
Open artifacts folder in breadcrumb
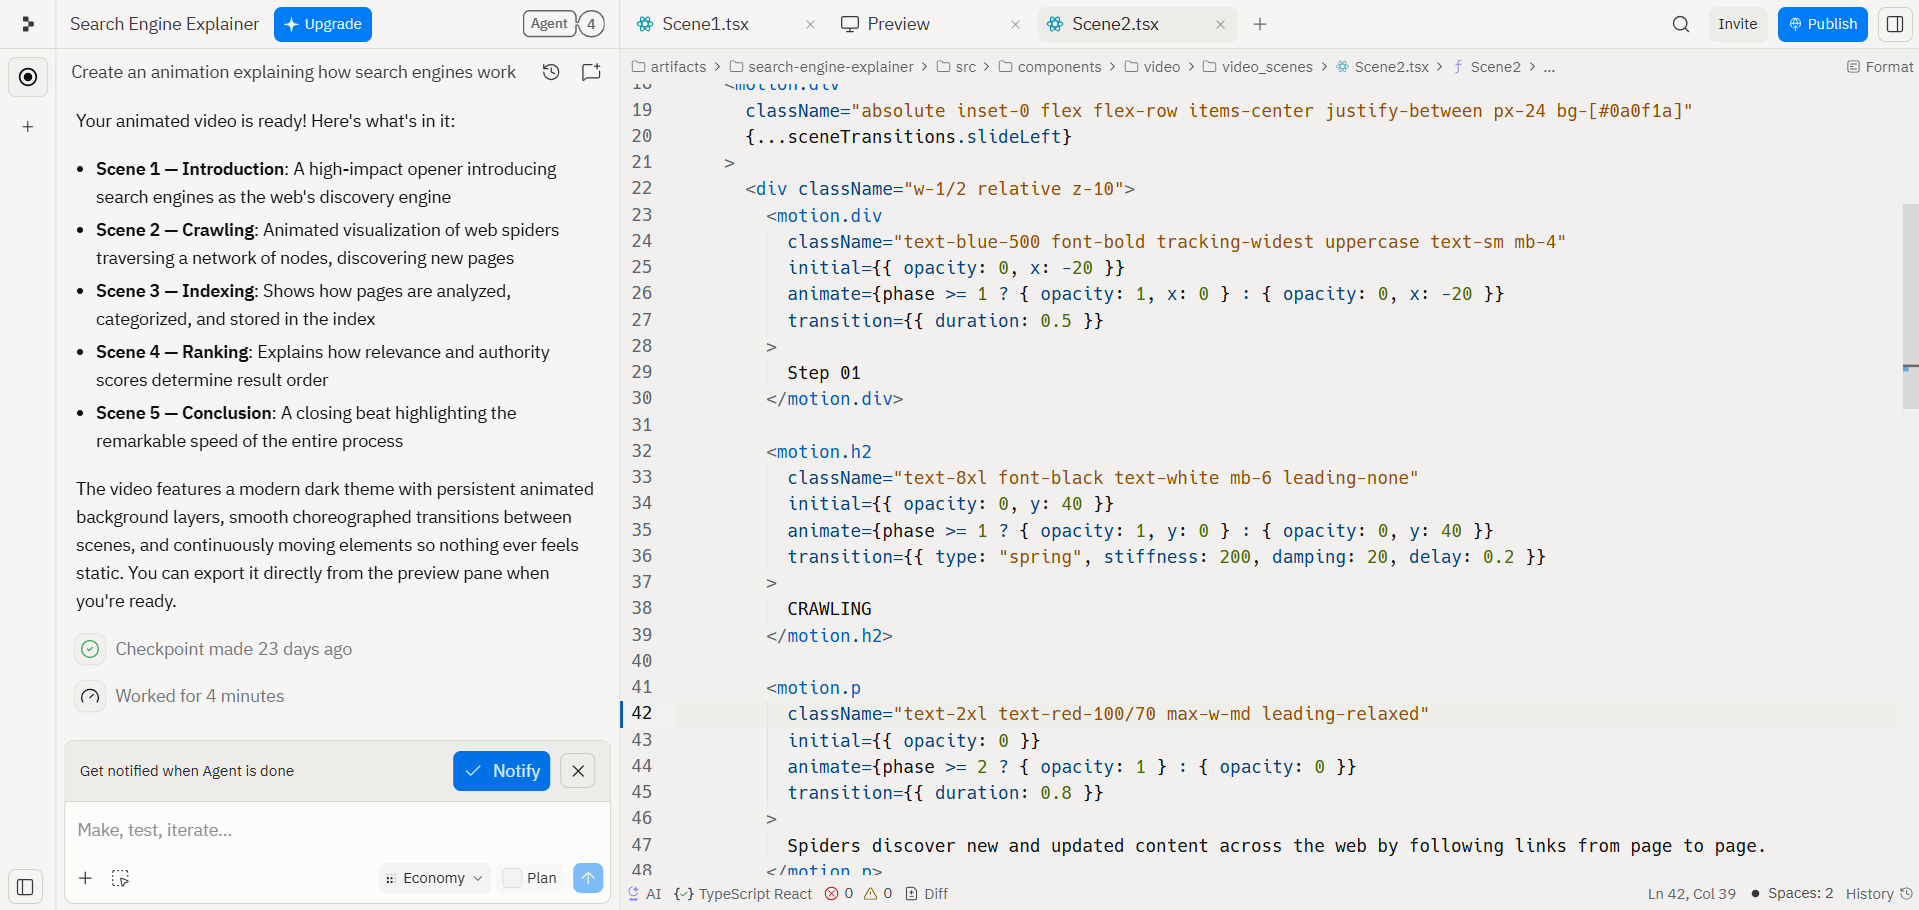point(669,67)
